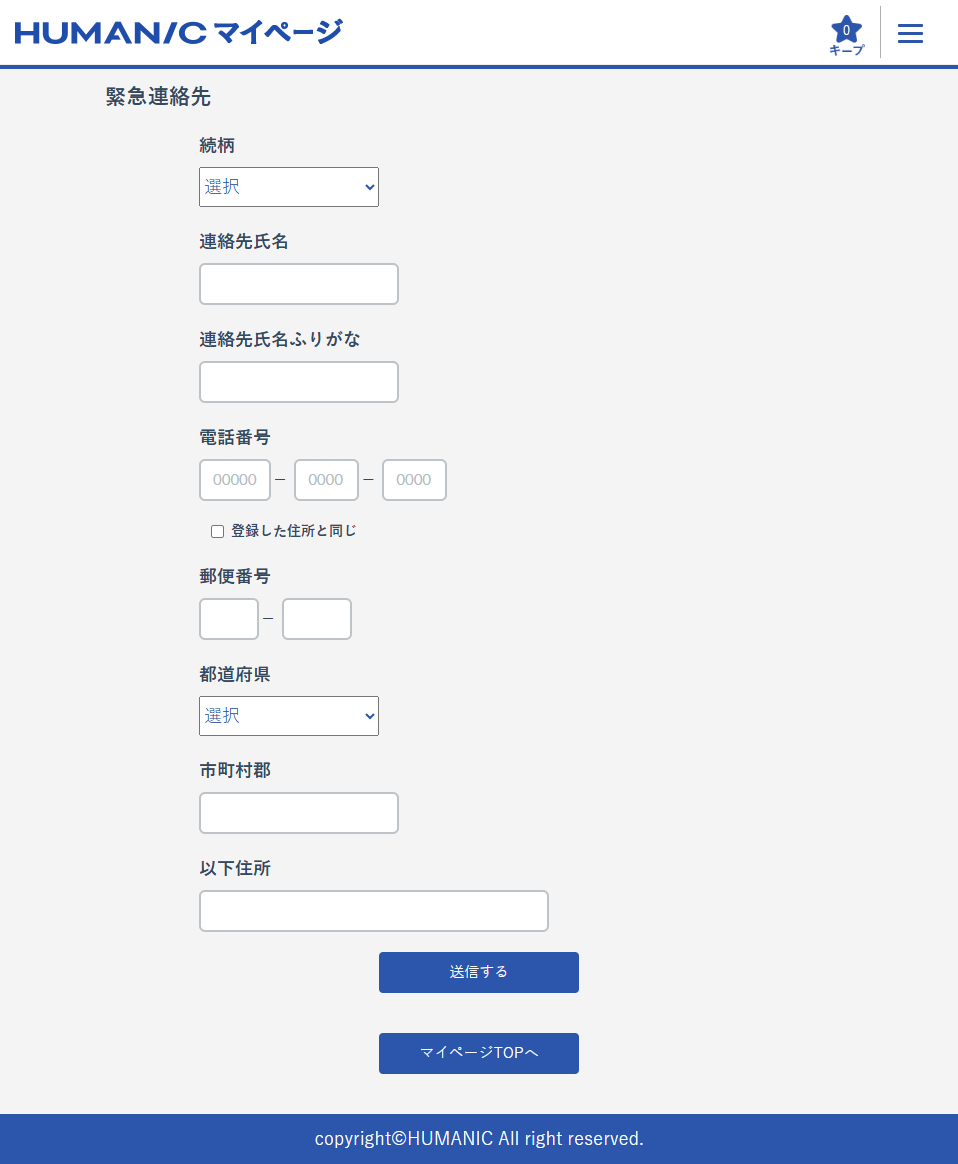Click the copyright HUMANIC footer text
The image size is (958, 1164).
coord(478,1139)
